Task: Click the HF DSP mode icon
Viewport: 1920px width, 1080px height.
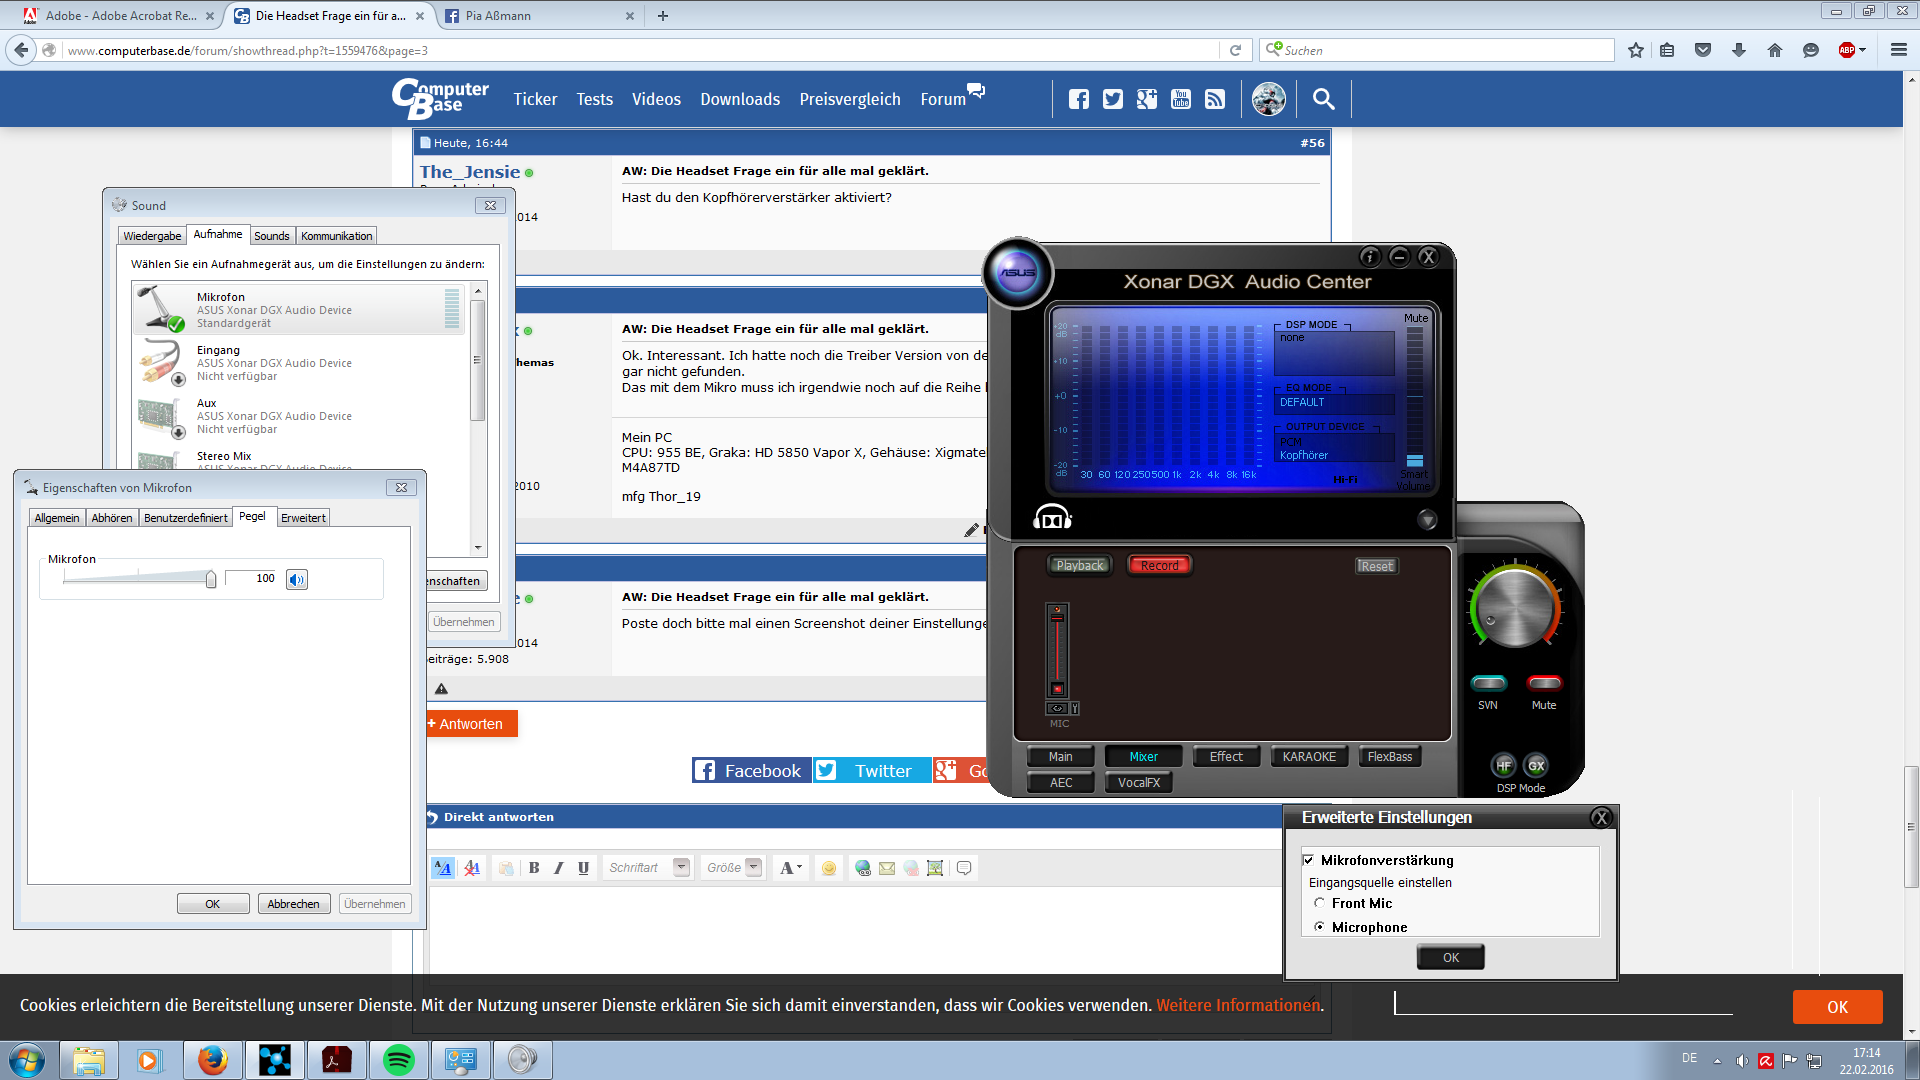Action: click(x=1503, y=765)
